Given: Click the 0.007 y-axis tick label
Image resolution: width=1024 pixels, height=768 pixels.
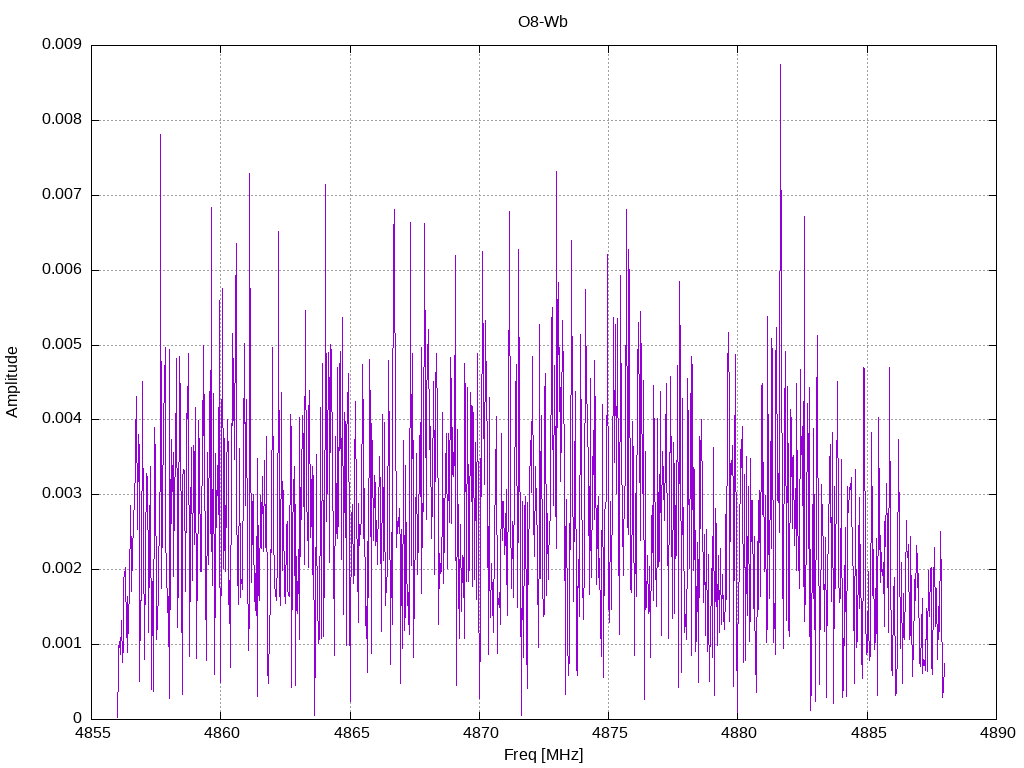Looking at the screenshot, I should 61,195.
